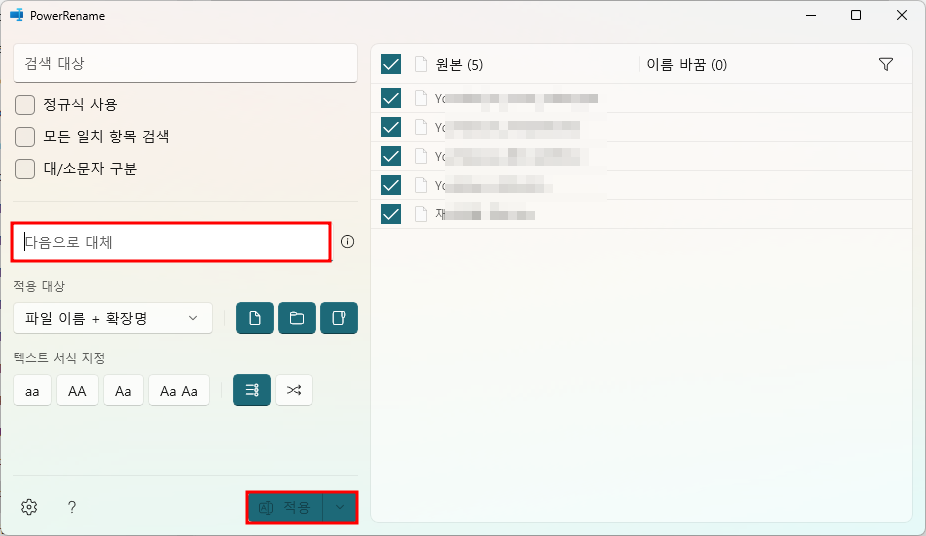The image size is (926, 536).
Task: Uncheck the third file row checkbox
Action: [x=391, y=156]
